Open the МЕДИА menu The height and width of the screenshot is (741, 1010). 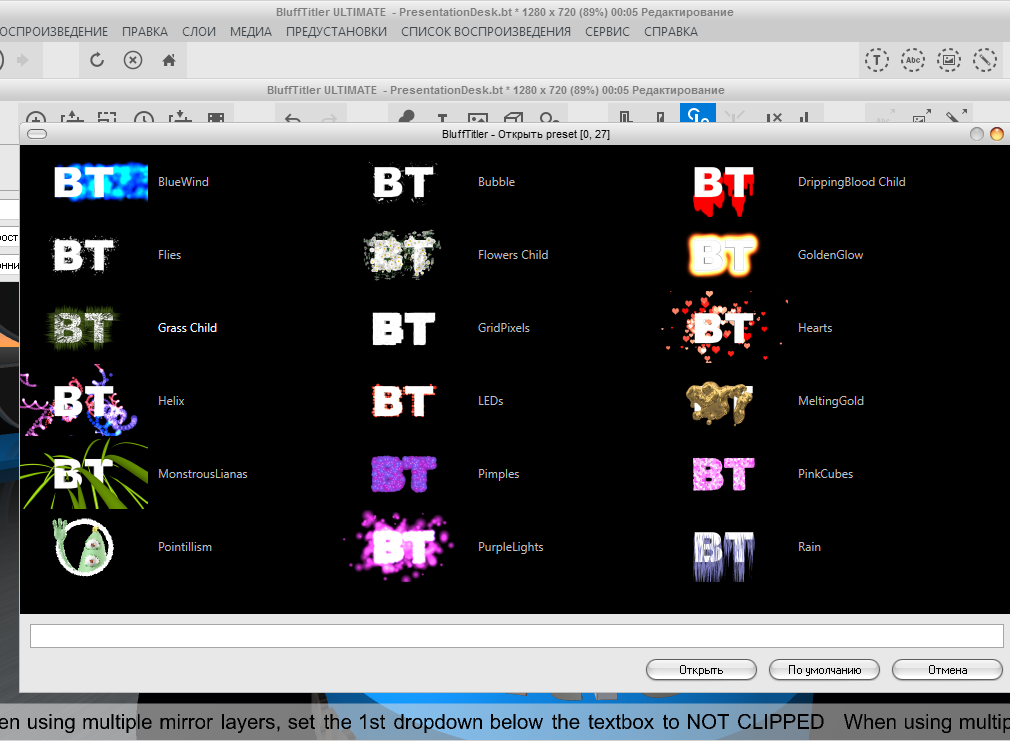251,32
